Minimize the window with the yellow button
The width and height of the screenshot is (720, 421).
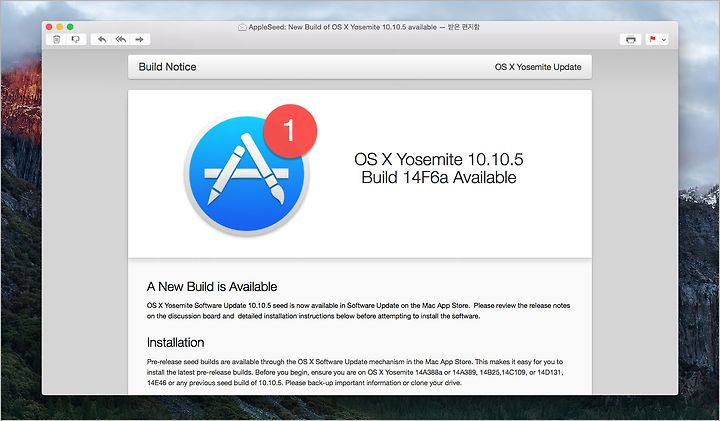(x=60, y=27)
